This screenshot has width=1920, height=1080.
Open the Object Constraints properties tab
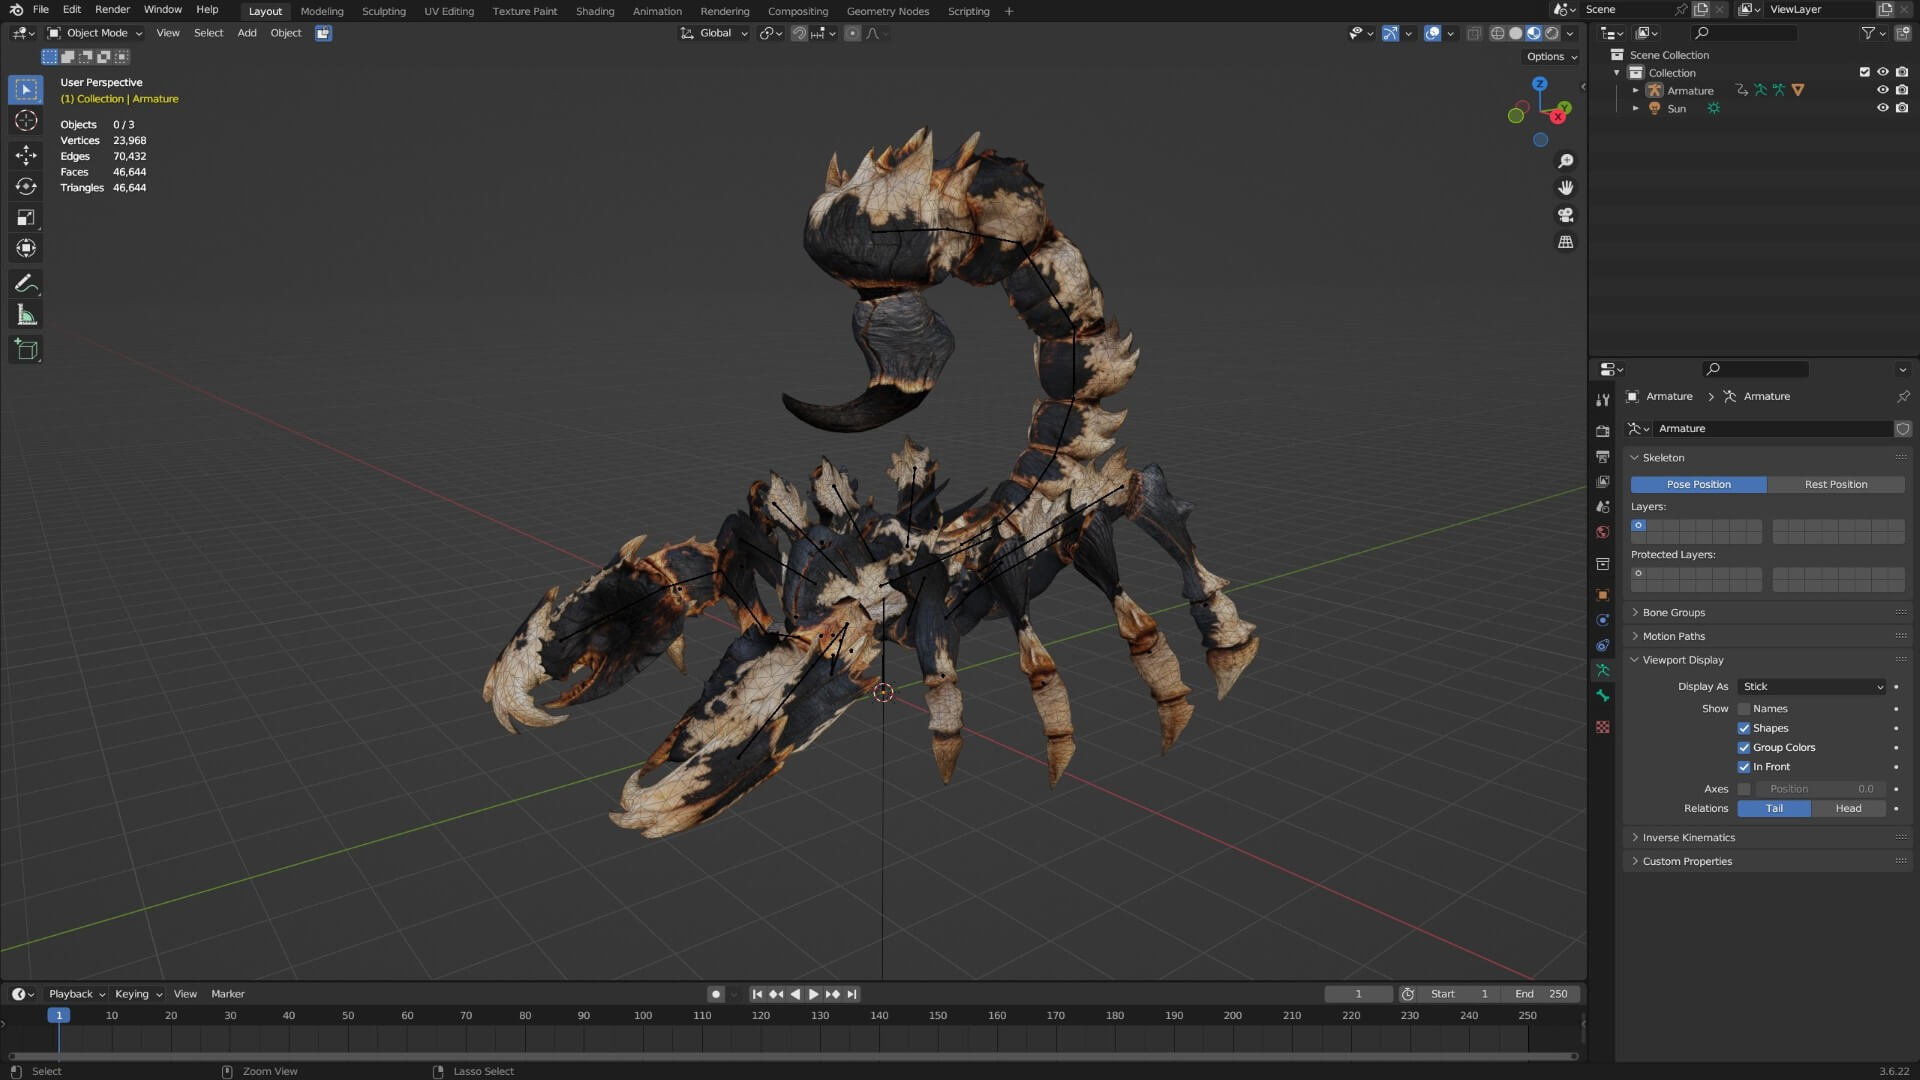click(x=1603, y=645)
